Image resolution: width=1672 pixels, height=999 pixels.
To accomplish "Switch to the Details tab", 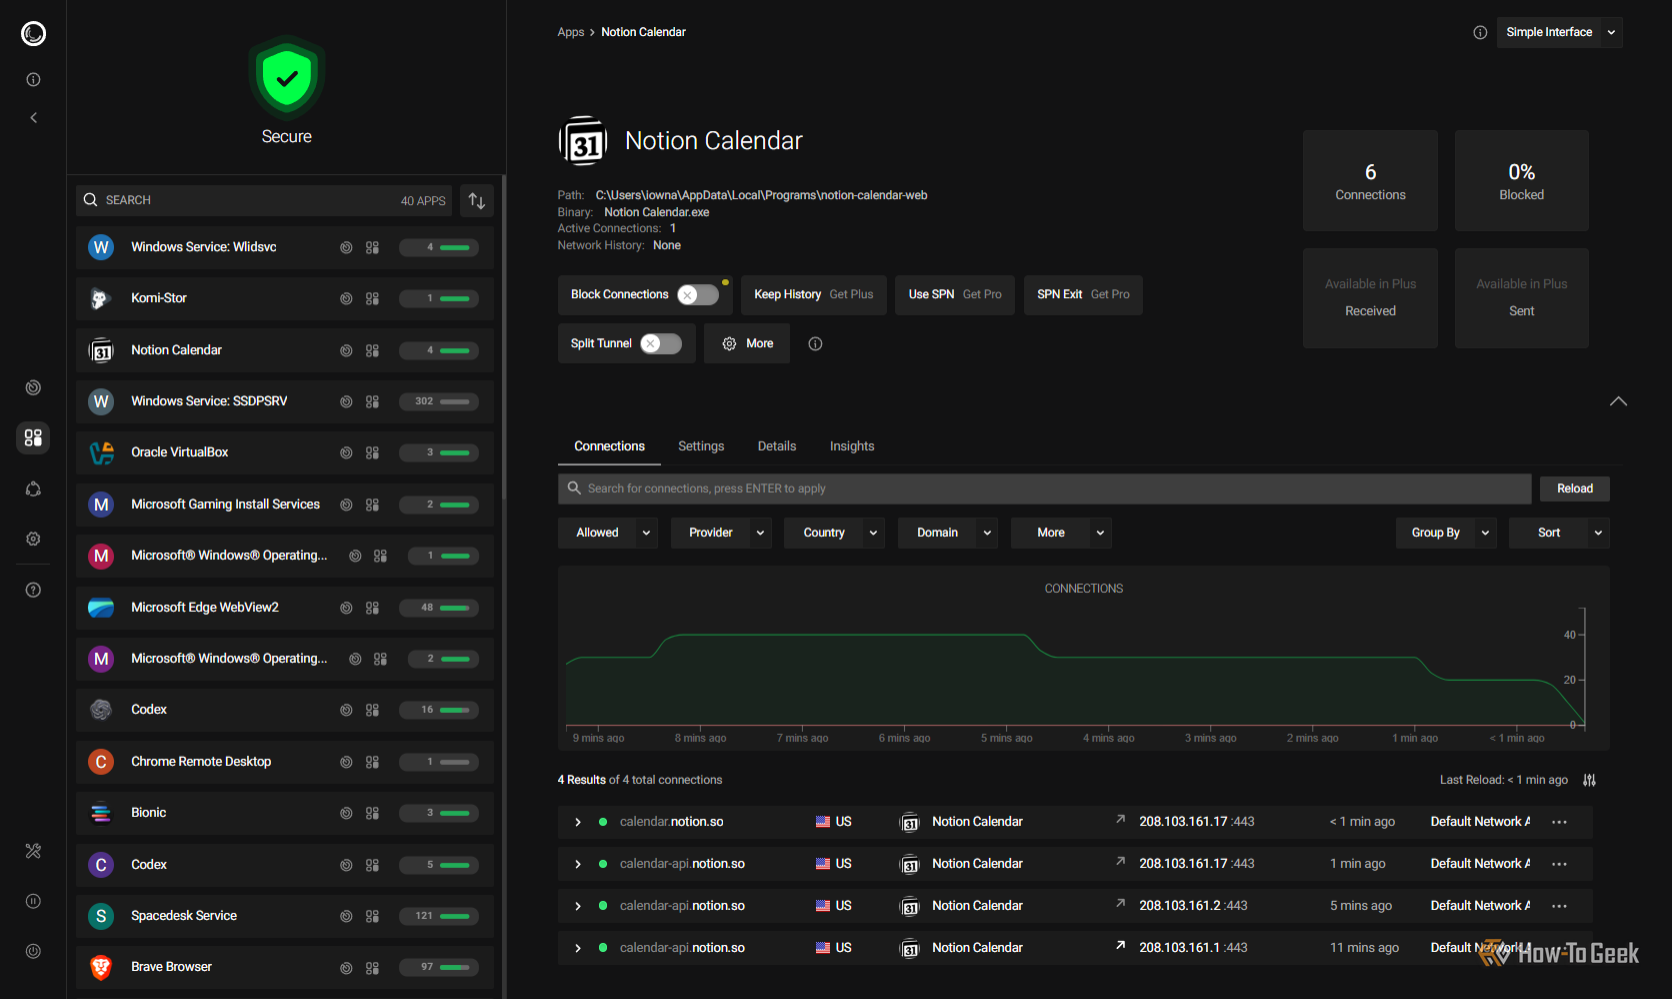I will click(x=777, y=446).
